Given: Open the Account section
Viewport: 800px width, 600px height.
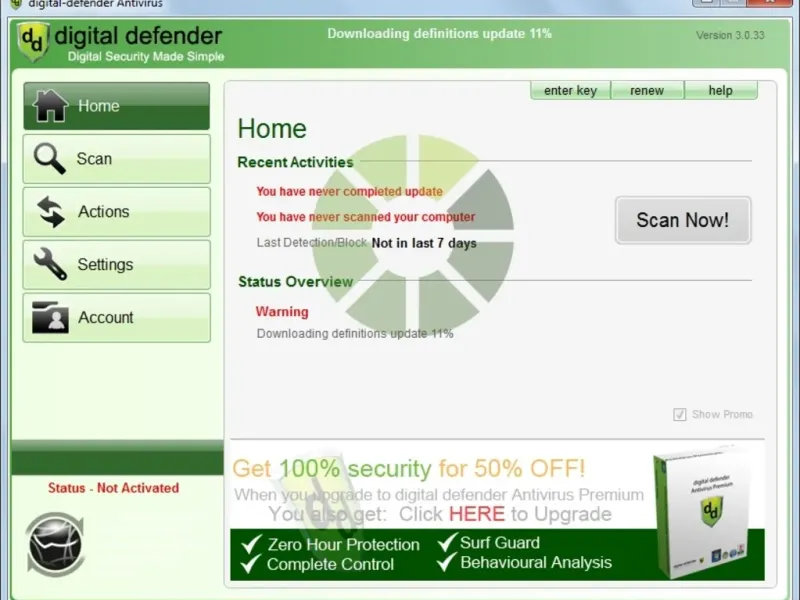Looking at the screenshot, I should point(116,317).
